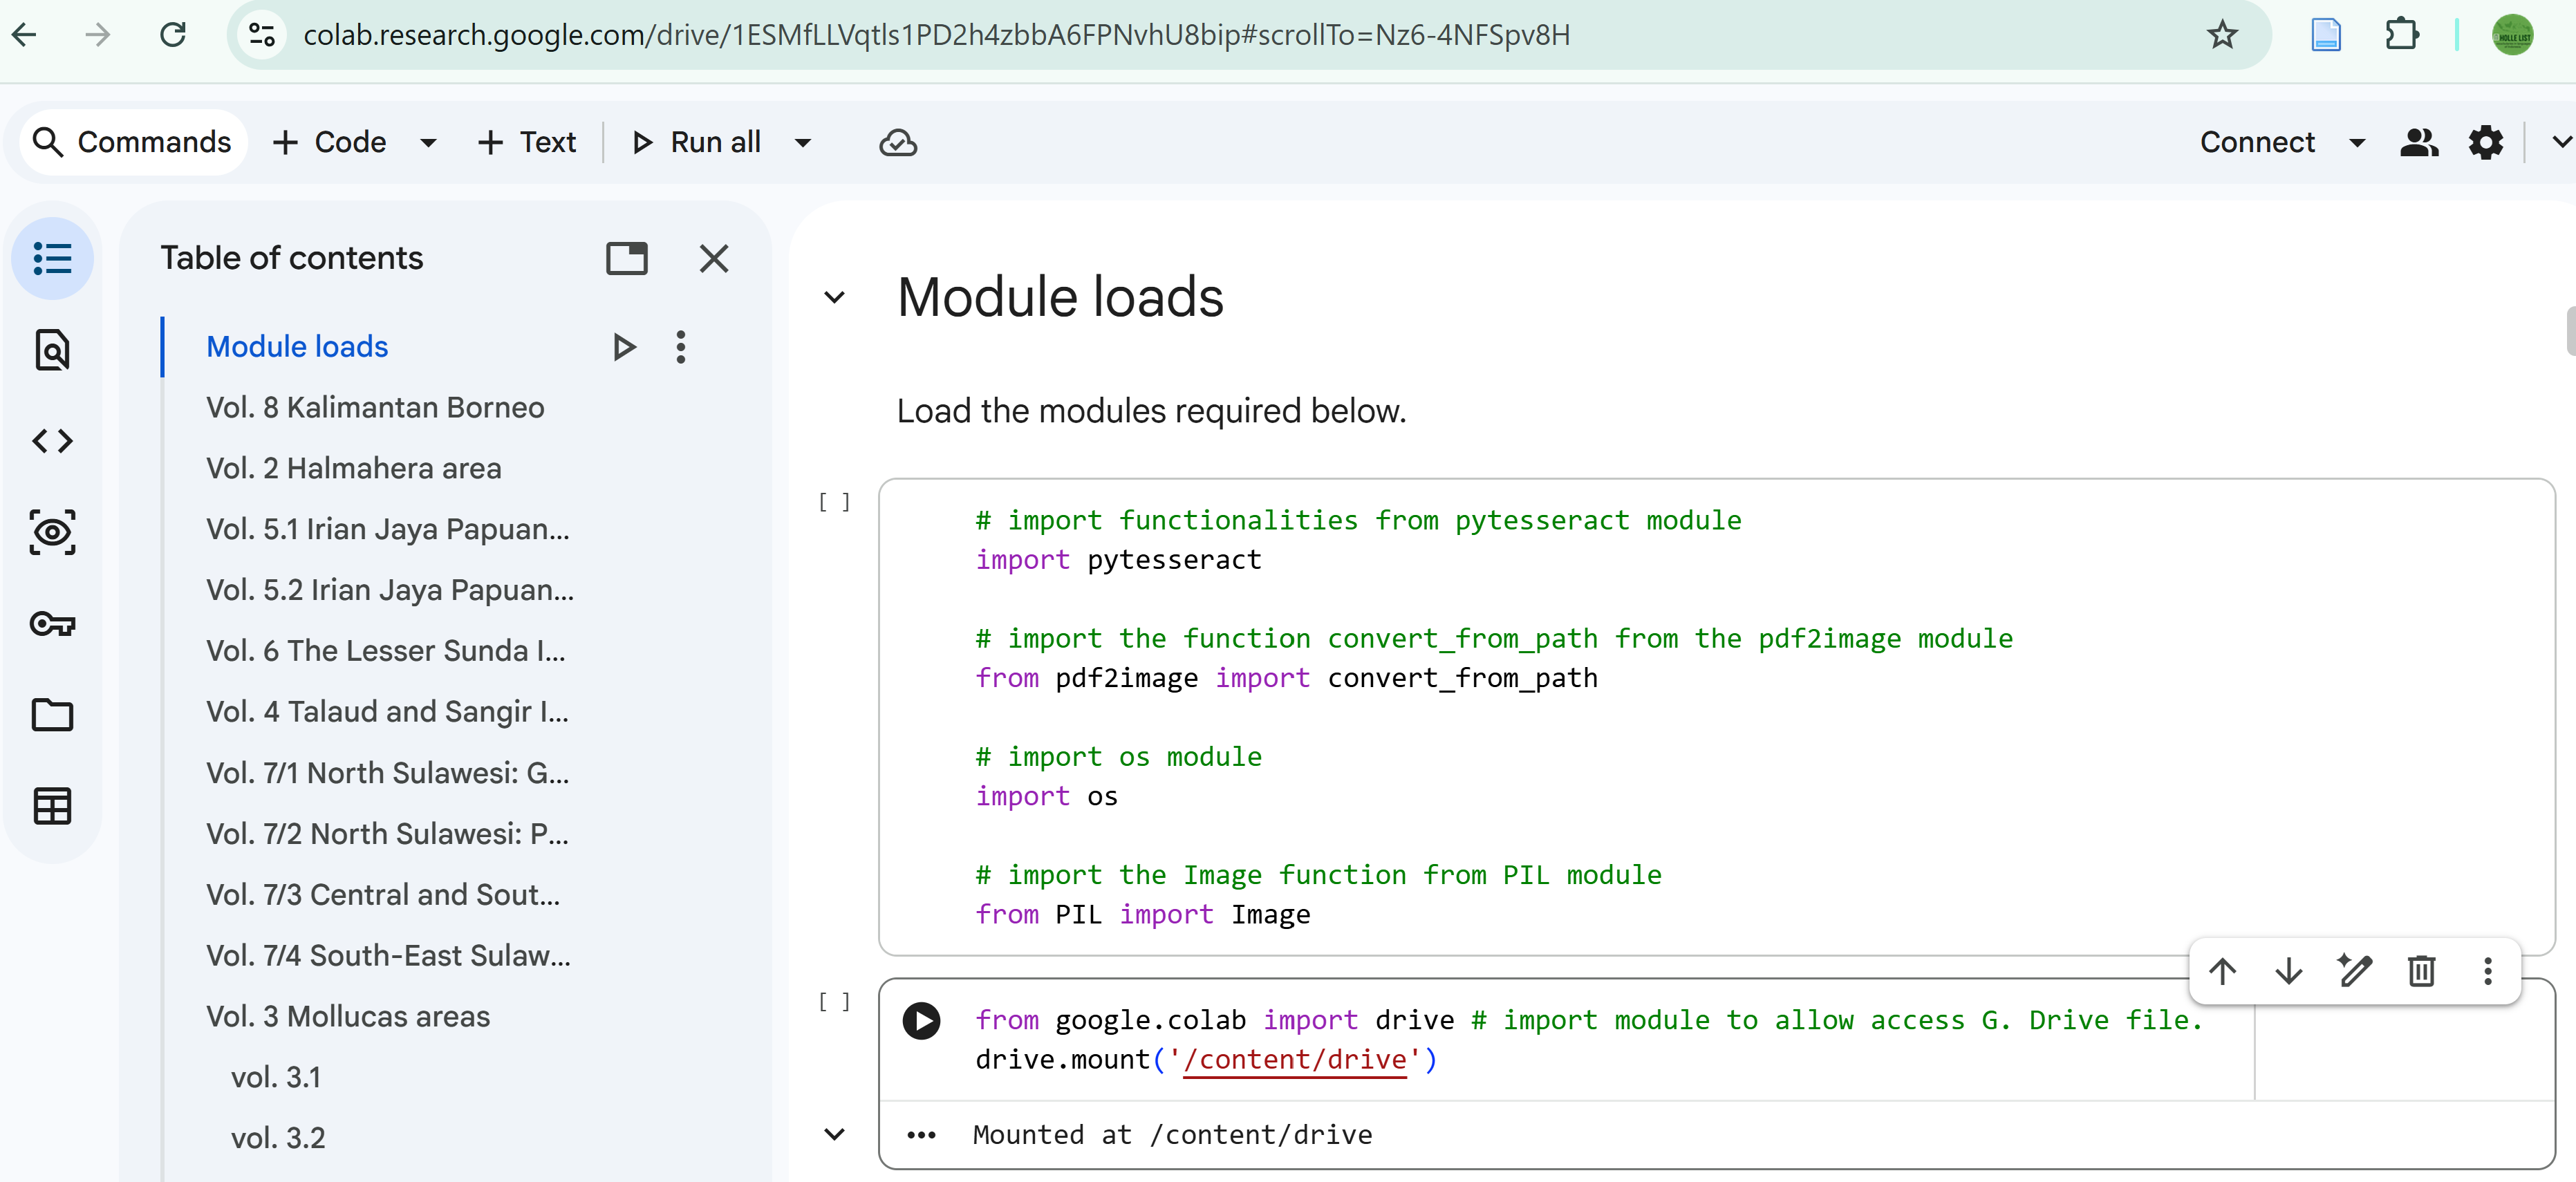Run the google.colab drive cell
The image size is (2576, 1182).
[x=921, y=1021]
